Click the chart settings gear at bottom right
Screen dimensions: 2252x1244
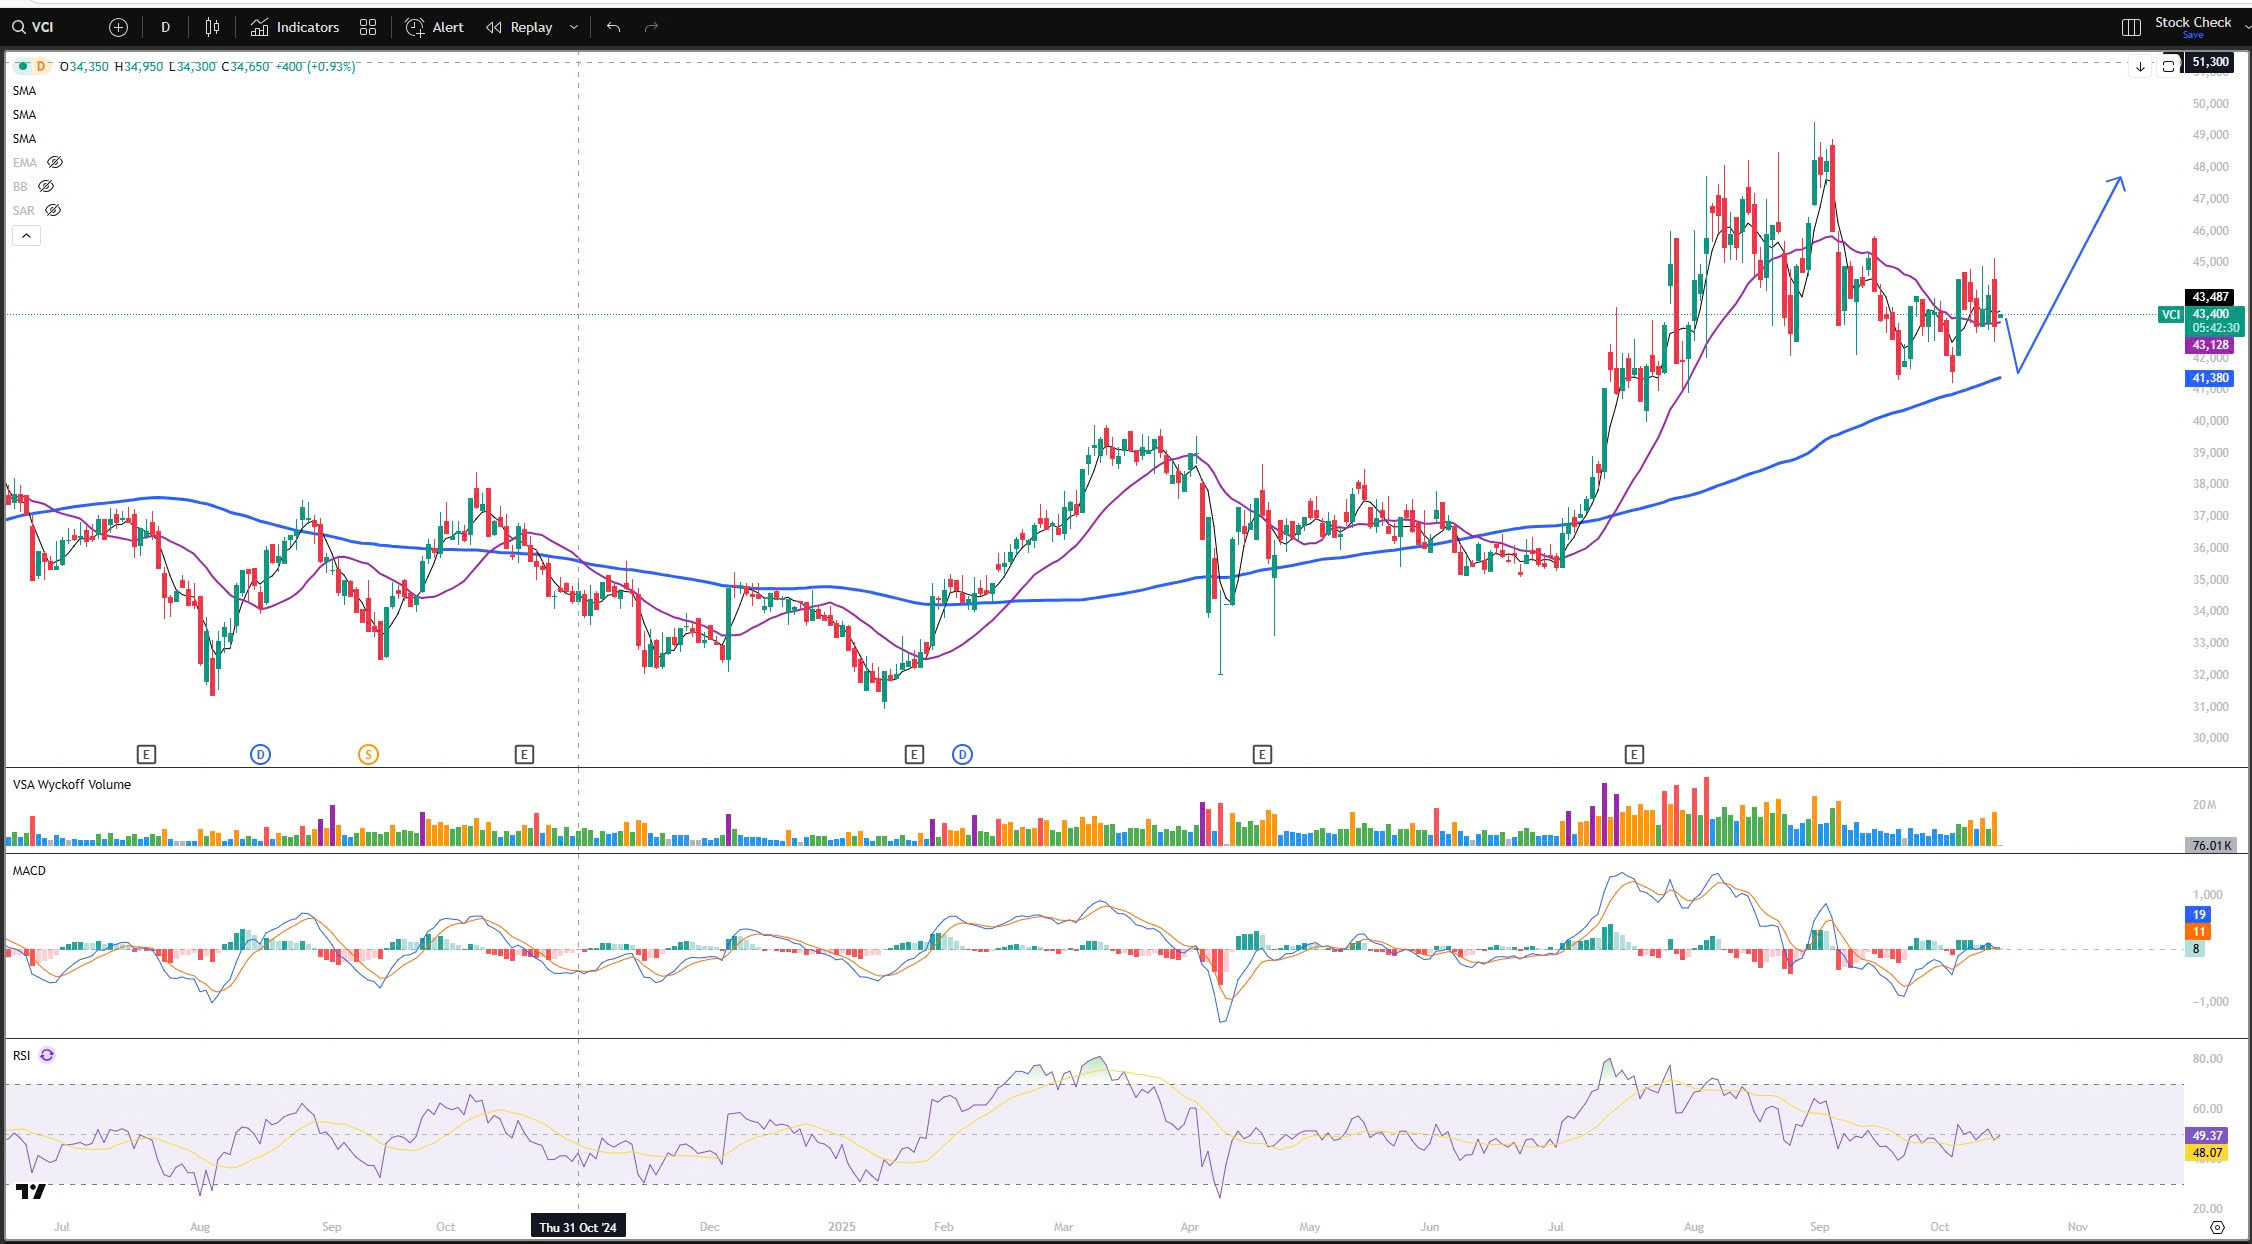click(2217, 1227)
